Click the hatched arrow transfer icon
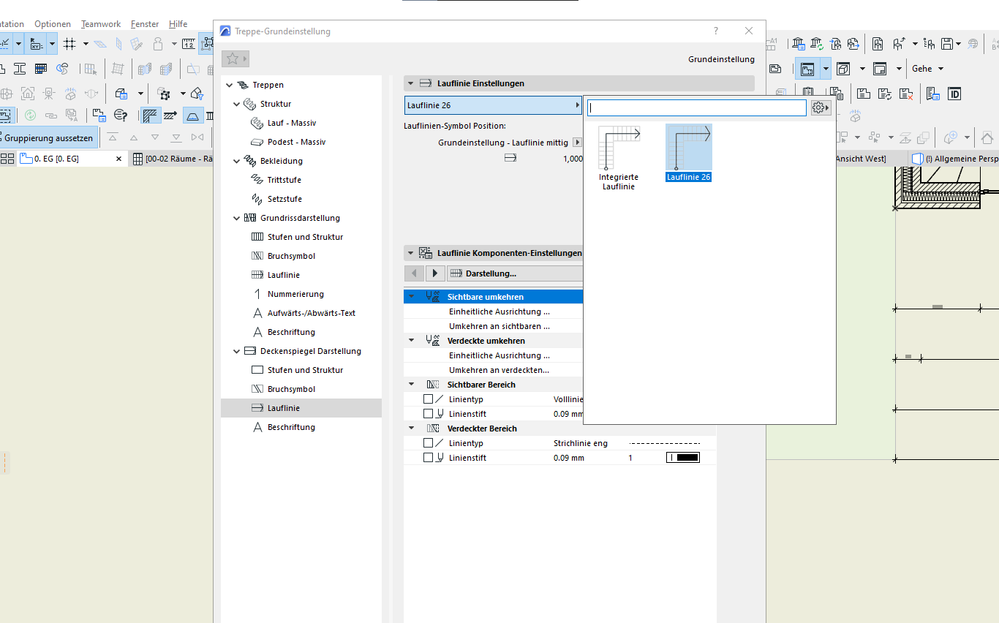This screenshot has width=999, height=623. 170,115
